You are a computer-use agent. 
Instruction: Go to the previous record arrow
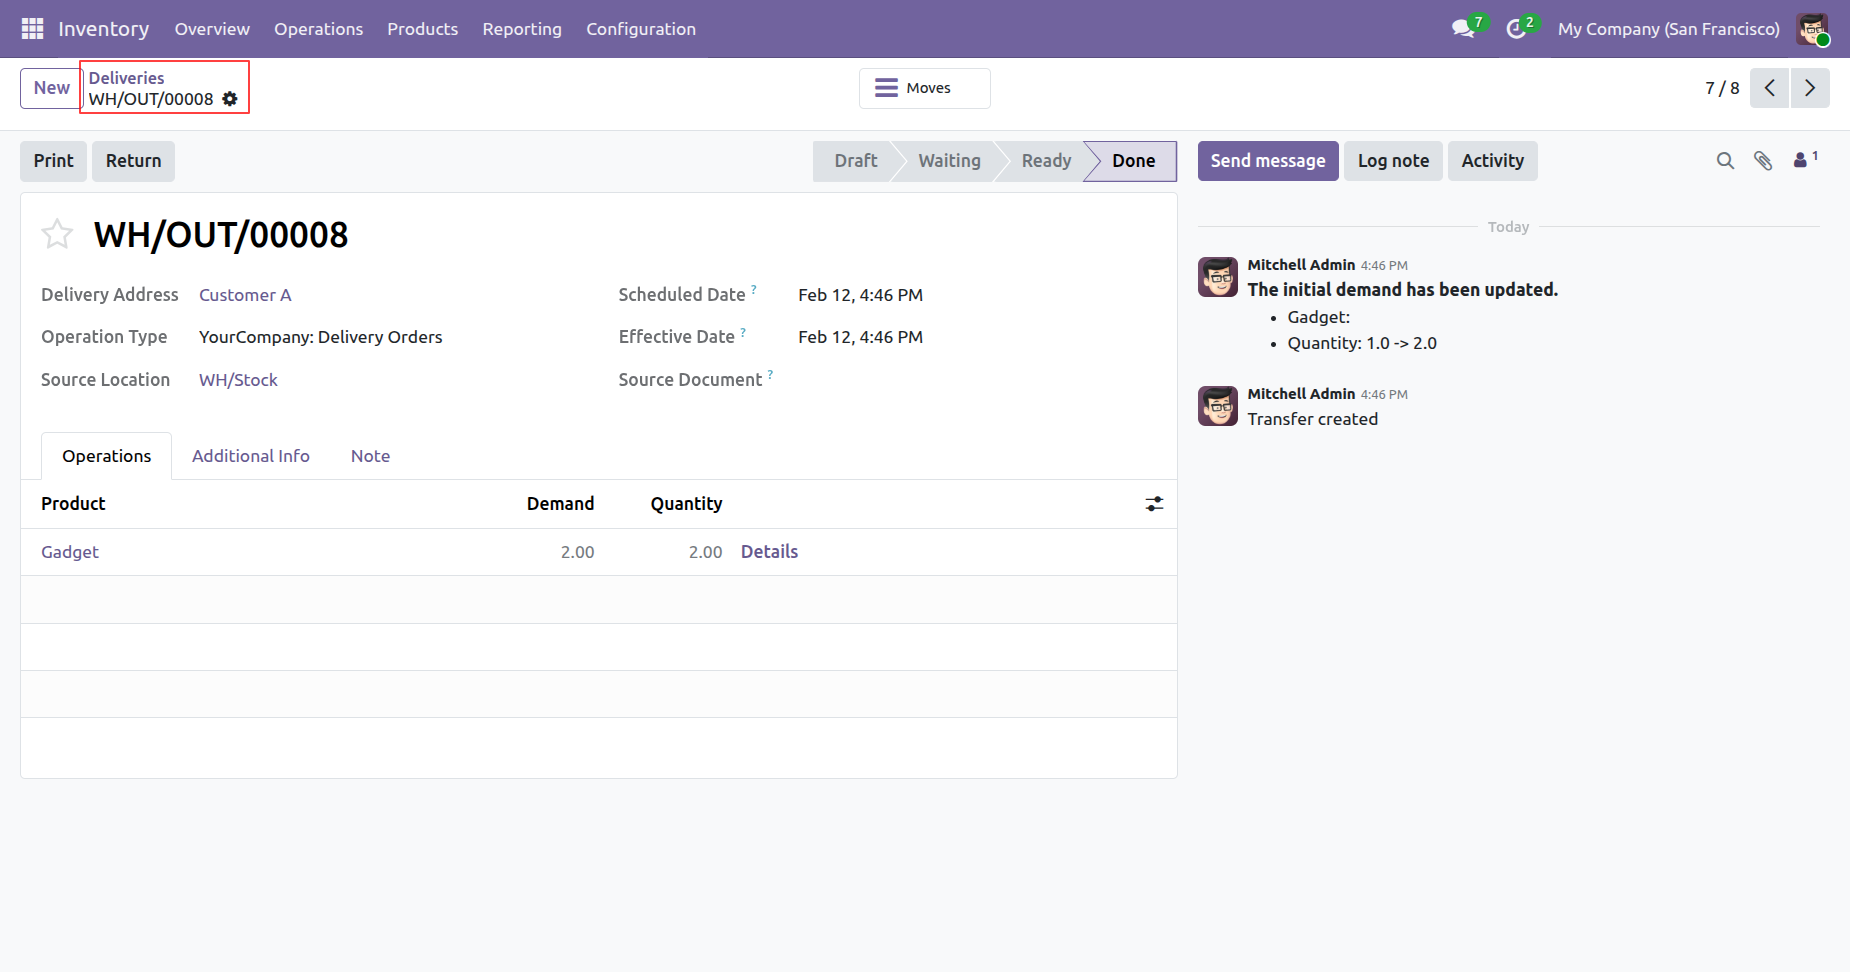[x=1769, y=88]
